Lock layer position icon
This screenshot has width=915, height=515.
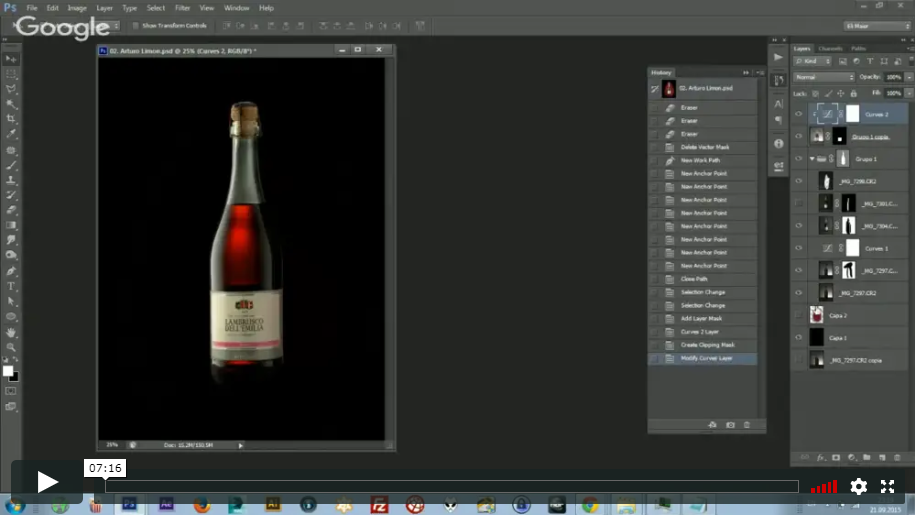pyautogui.click(x=841, y=93)
